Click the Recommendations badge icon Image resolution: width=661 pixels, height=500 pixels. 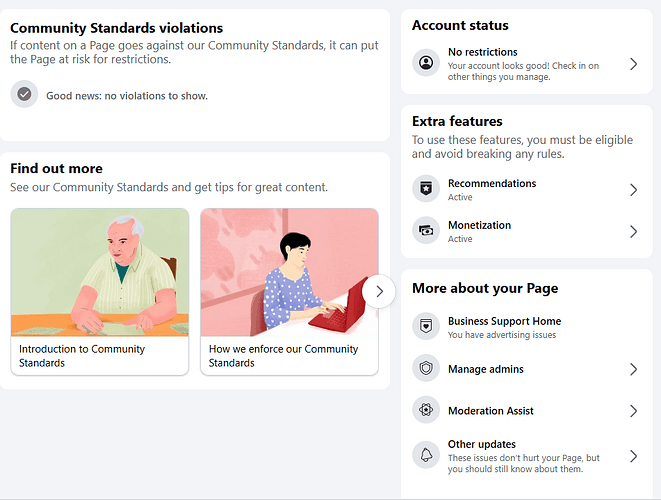[426, 188]
